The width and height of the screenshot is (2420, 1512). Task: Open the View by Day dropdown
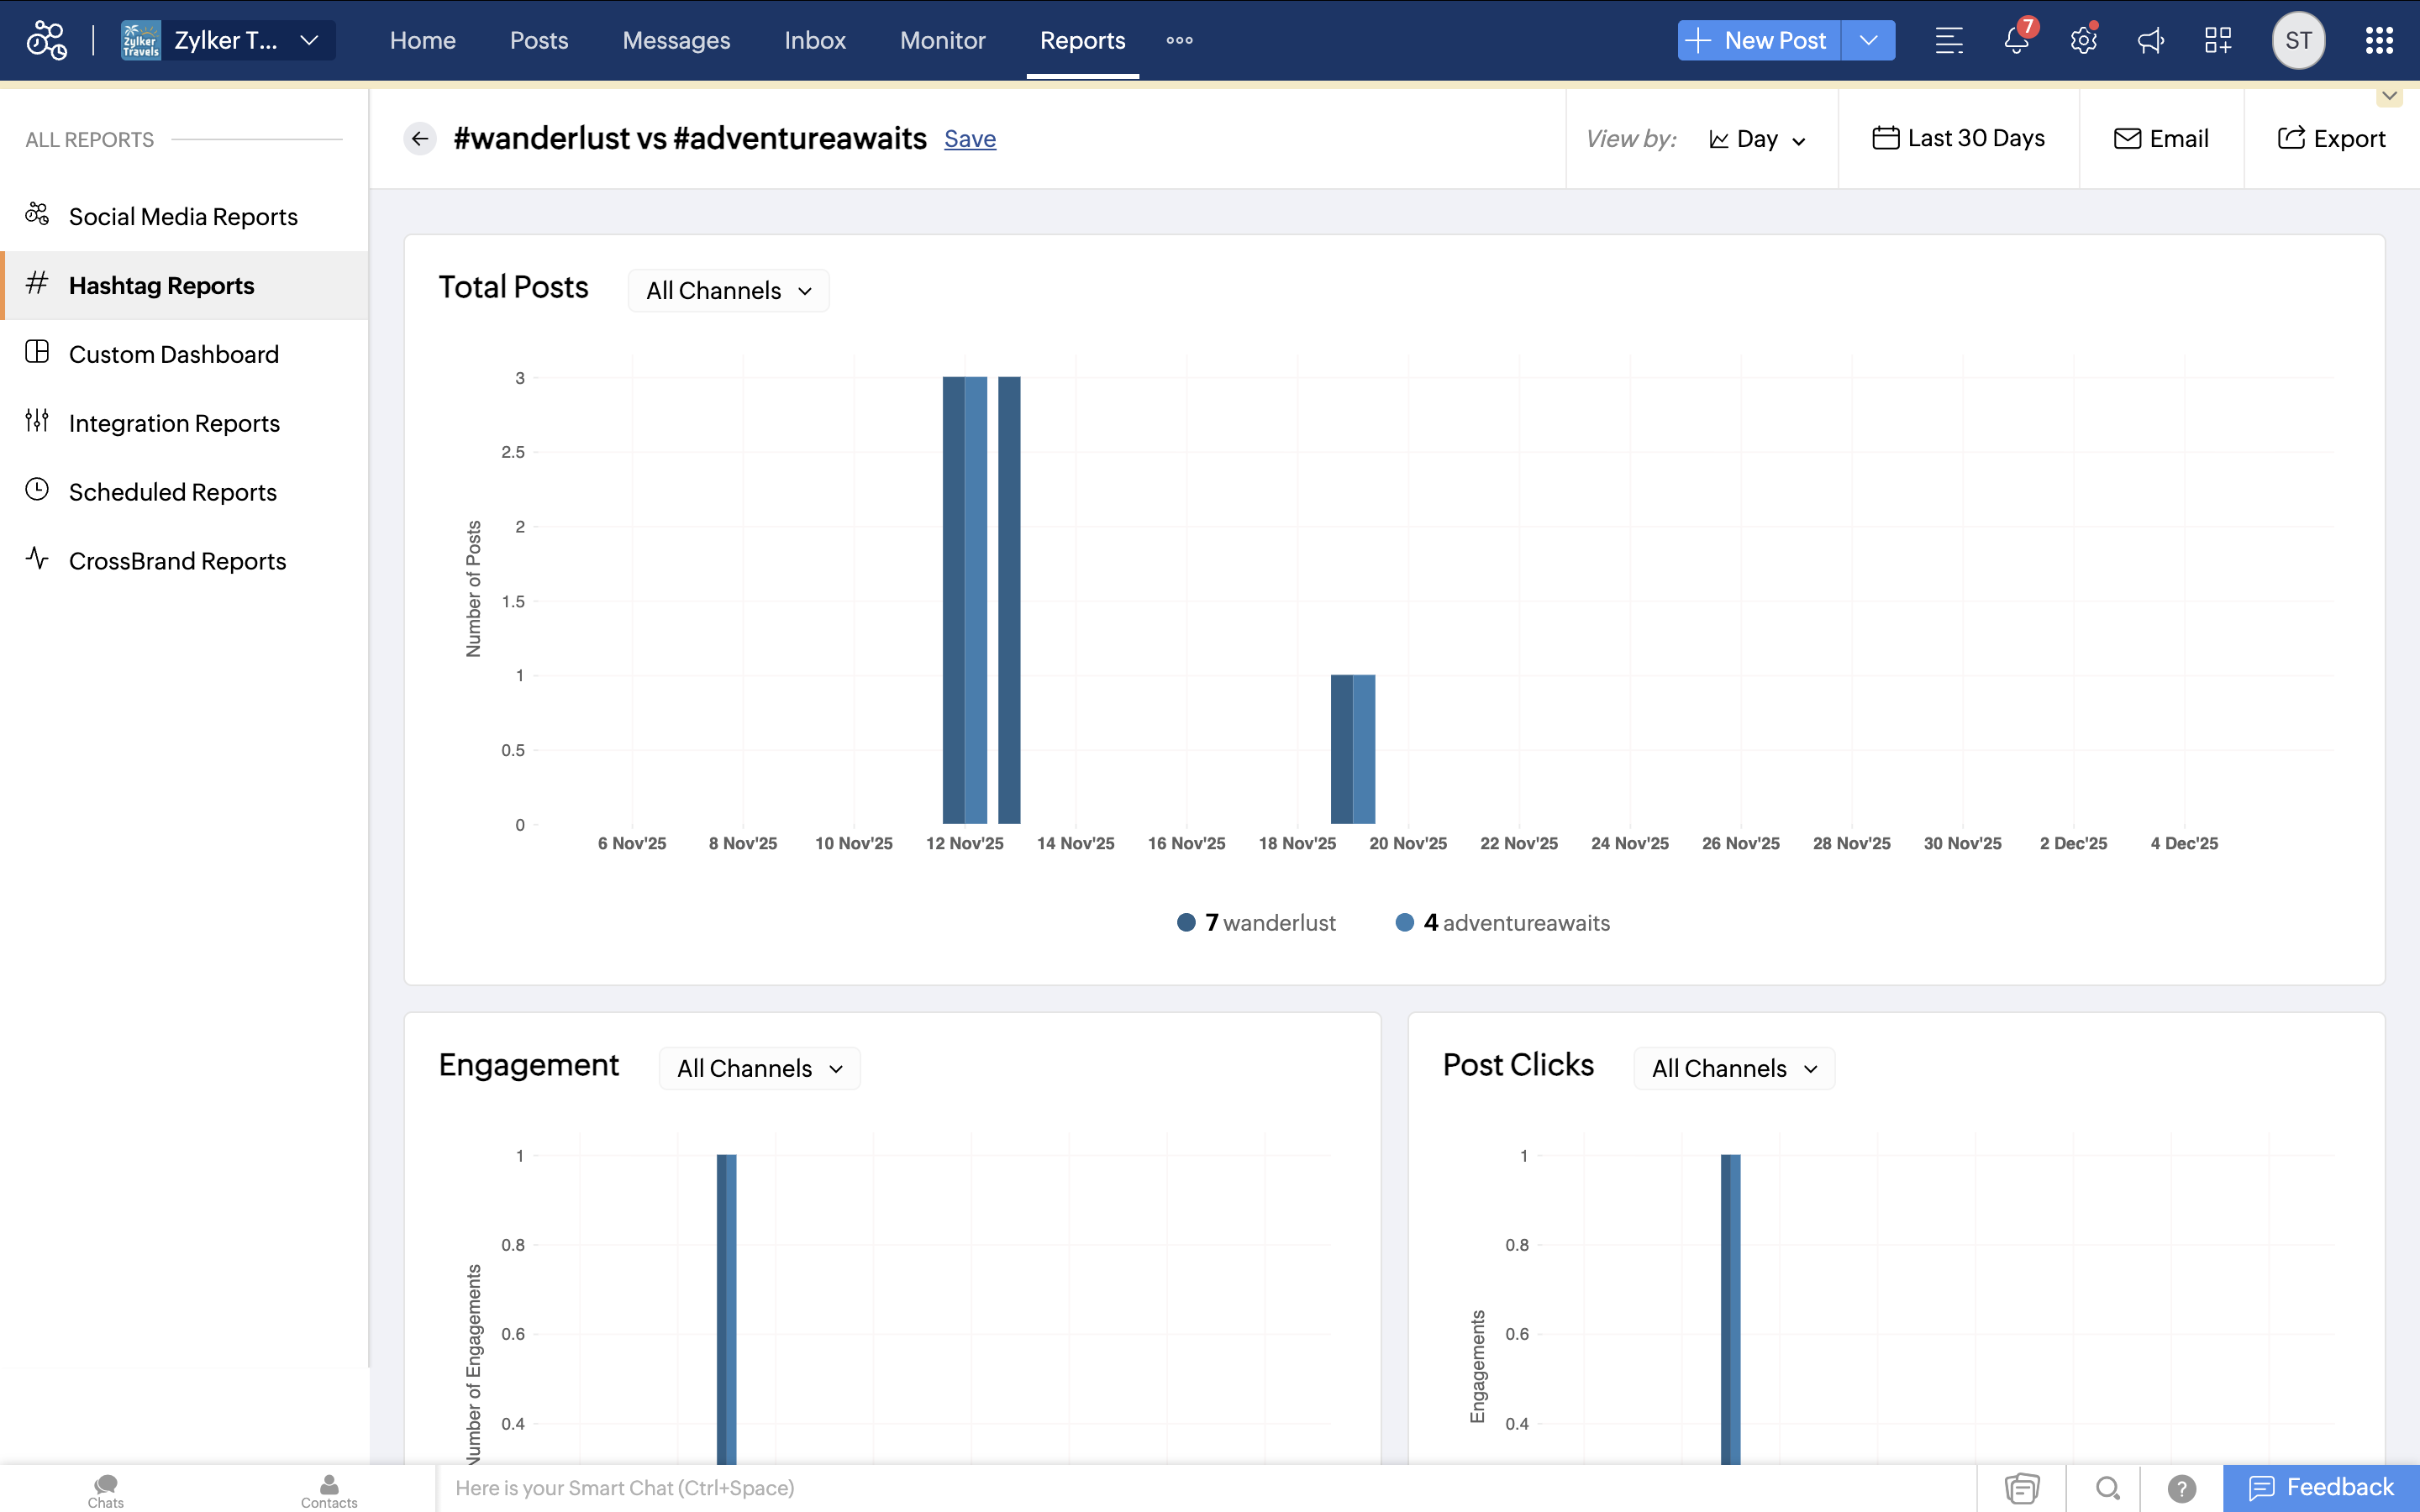click(x=1757, y=139)
